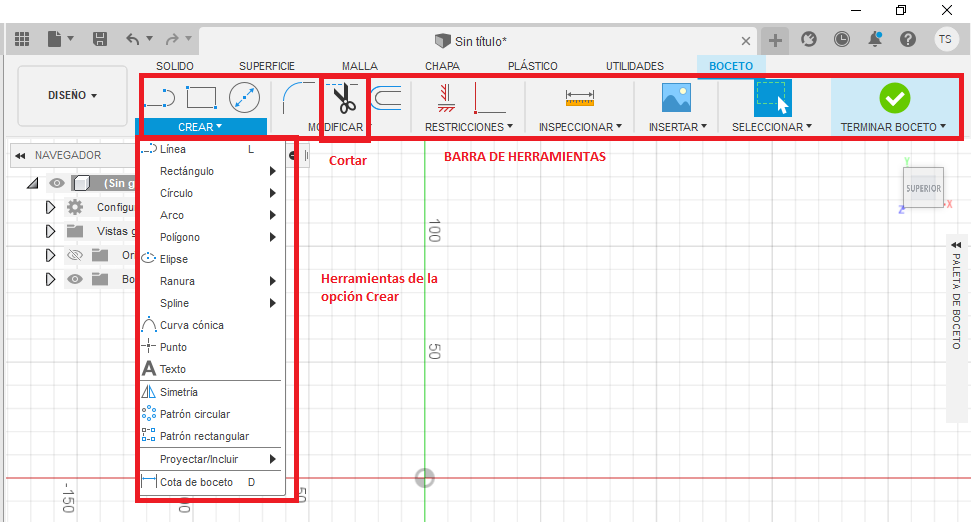Open the data panel grid icon
Image resolution: width=971 pixels, height=522 pixels.
tap(22, 40)
